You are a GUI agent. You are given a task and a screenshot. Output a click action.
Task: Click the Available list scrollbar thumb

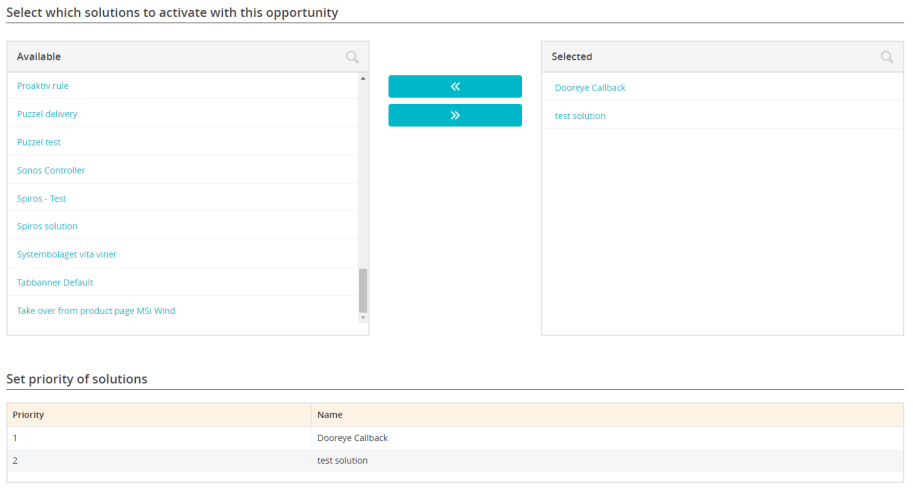(x=363, y=290)
